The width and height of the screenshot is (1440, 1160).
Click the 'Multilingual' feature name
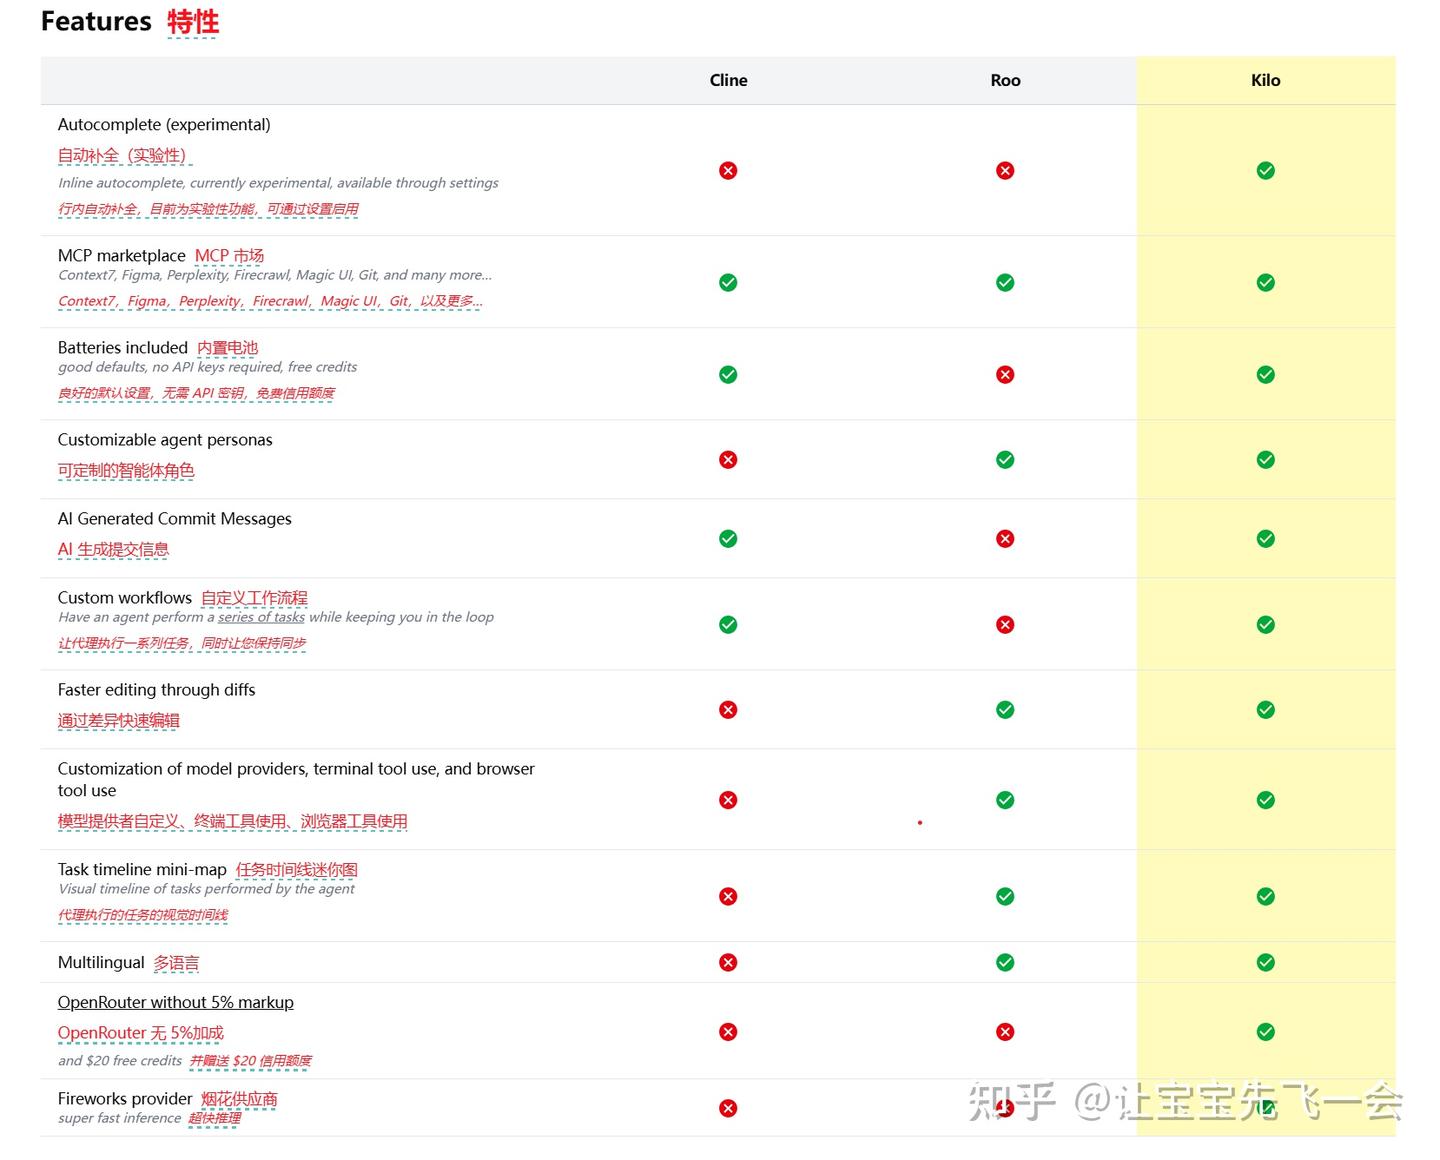tap(101, 963)
